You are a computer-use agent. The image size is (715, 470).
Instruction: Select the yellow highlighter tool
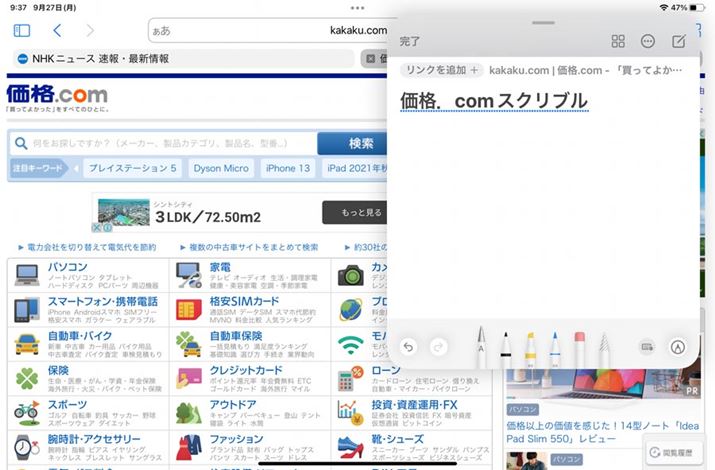point(530,350)
